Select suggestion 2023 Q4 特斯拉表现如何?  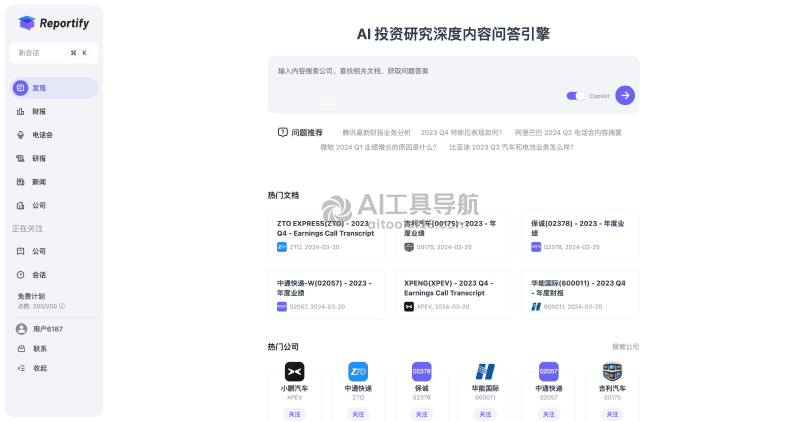tap(461, 132)
